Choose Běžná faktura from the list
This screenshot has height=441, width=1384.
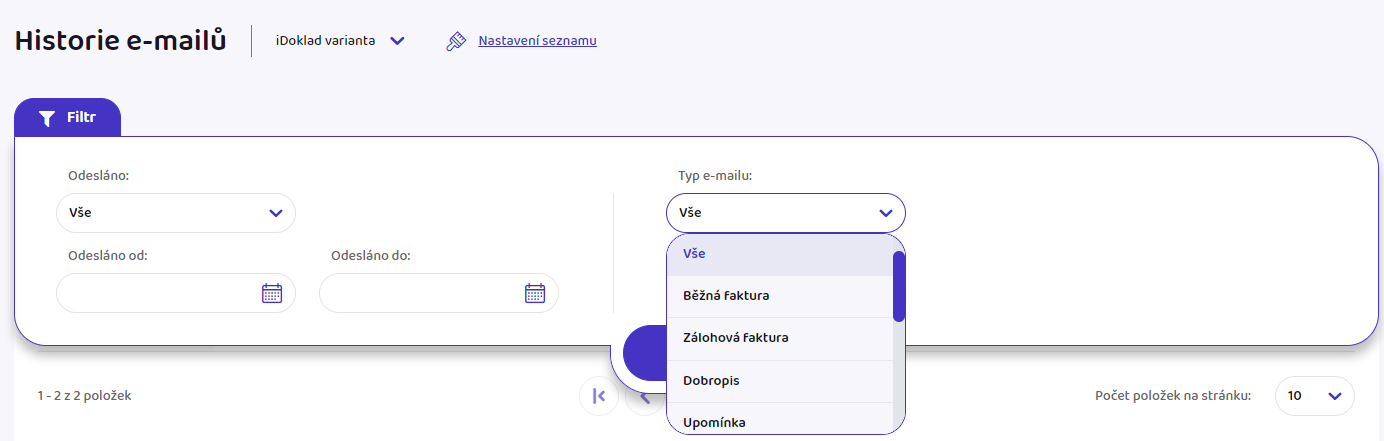point(779,296)
